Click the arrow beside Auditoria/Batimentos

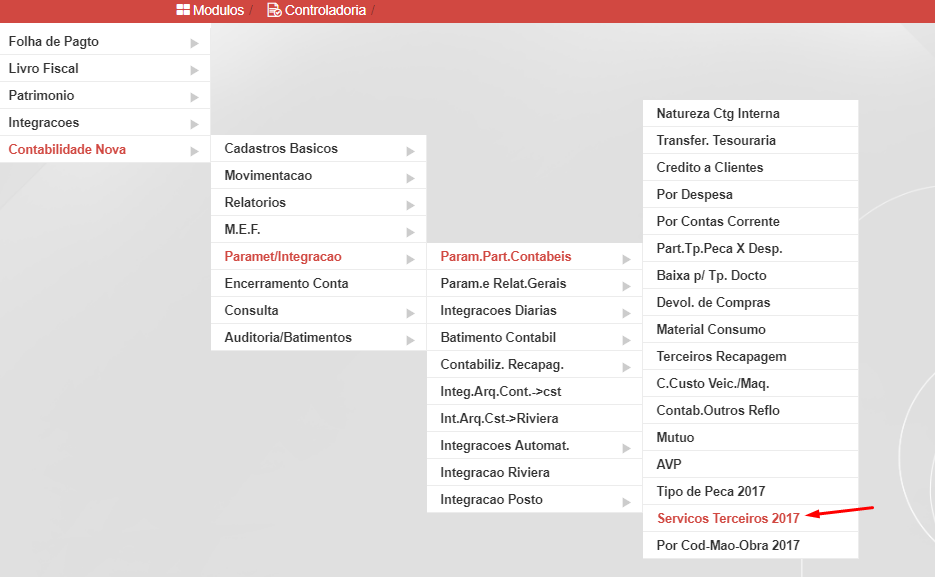[410, 340]
